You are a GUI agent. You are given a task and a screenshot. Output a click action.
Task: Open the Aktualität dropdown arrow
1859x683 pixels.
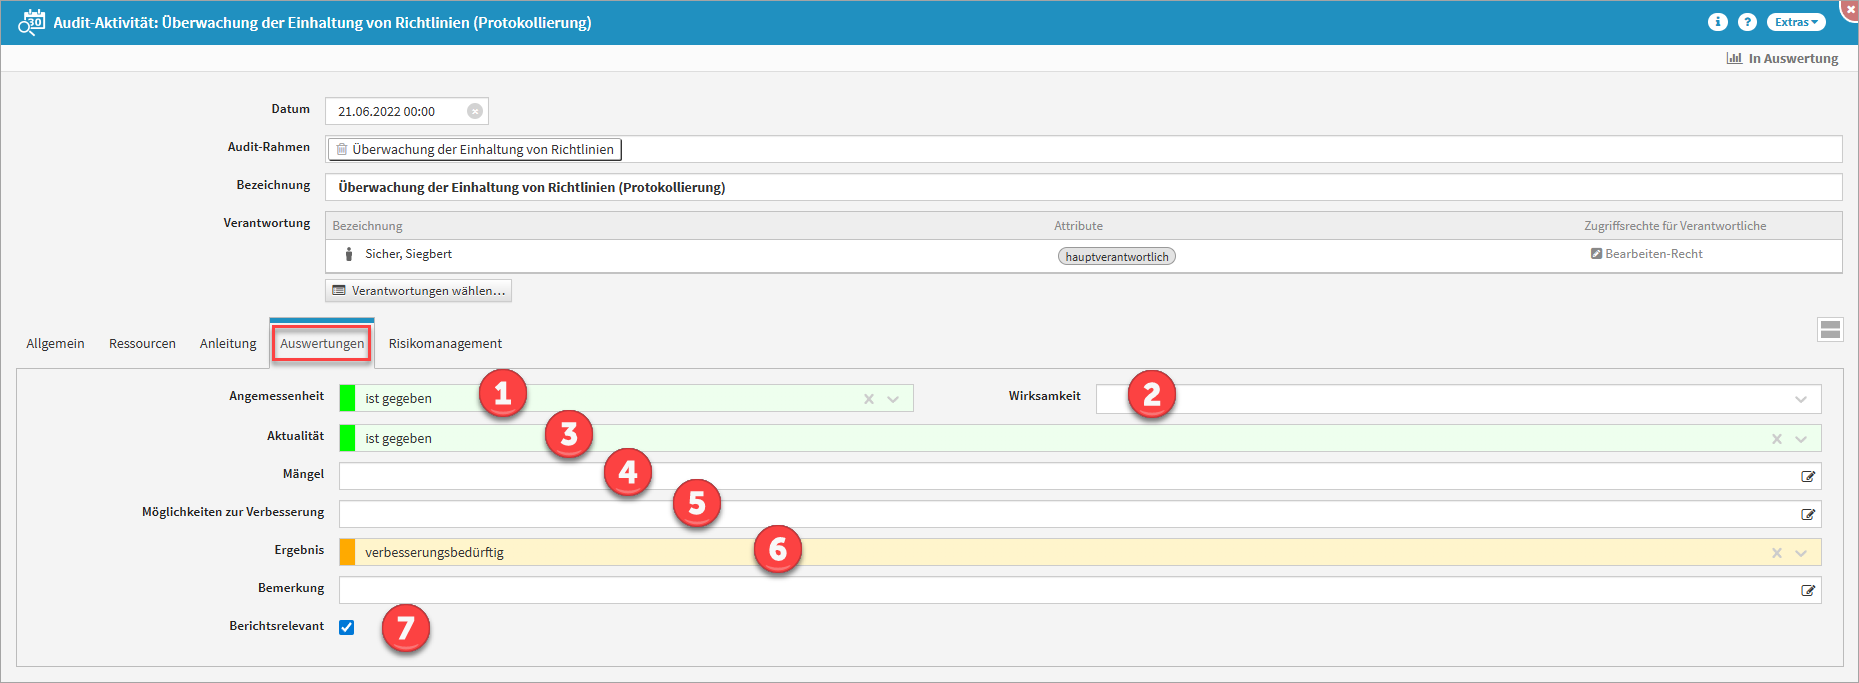point(1801,439)
